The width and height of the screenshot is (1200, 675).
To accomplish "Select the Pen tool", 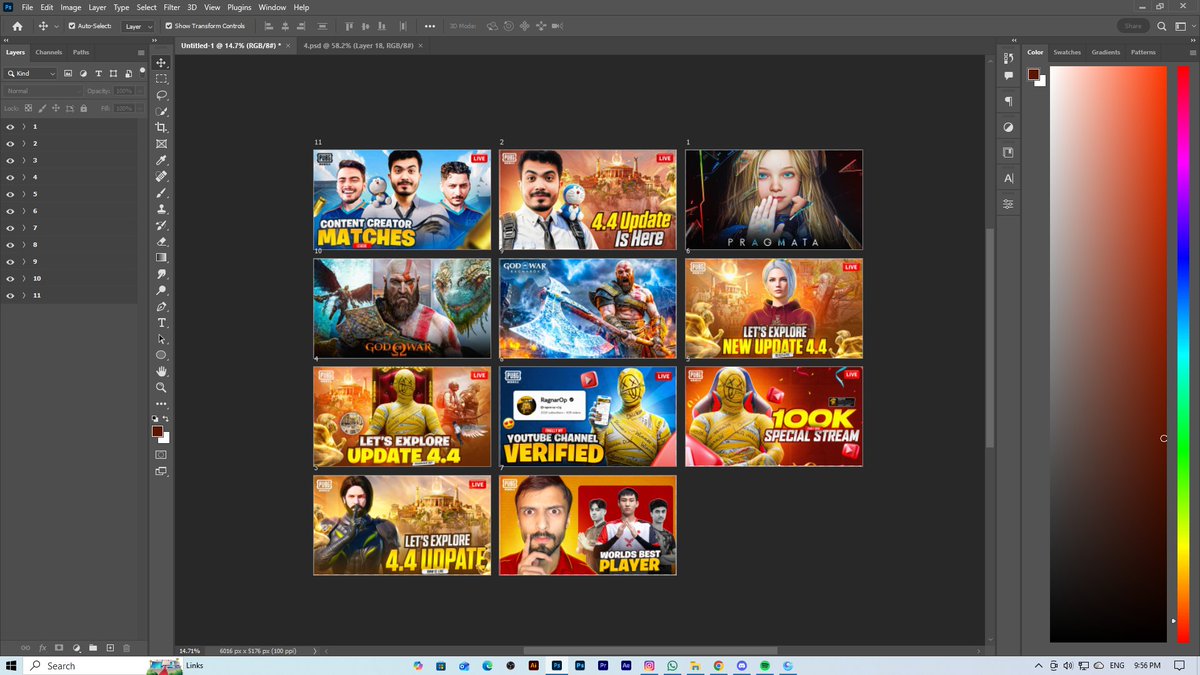I will coord(162,306).
